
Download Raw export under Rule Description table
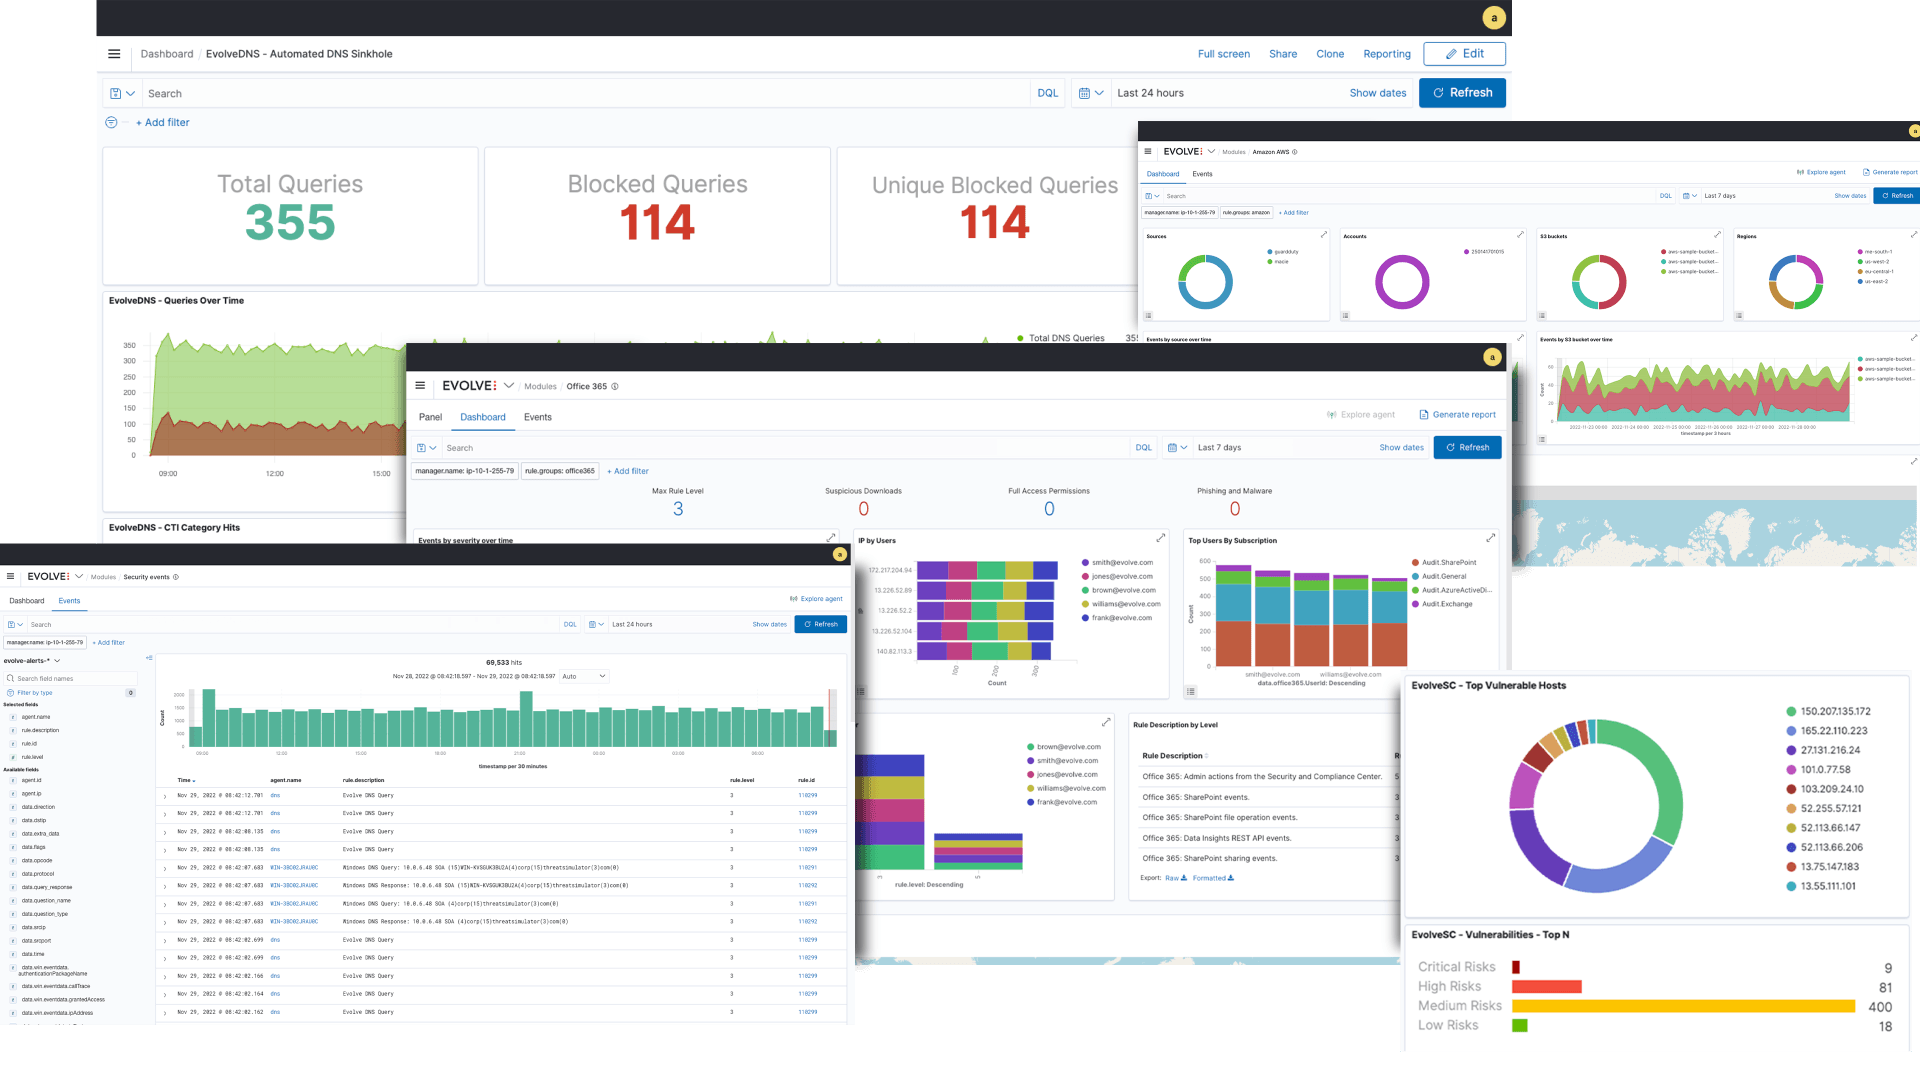click(x=1175, y=878)
